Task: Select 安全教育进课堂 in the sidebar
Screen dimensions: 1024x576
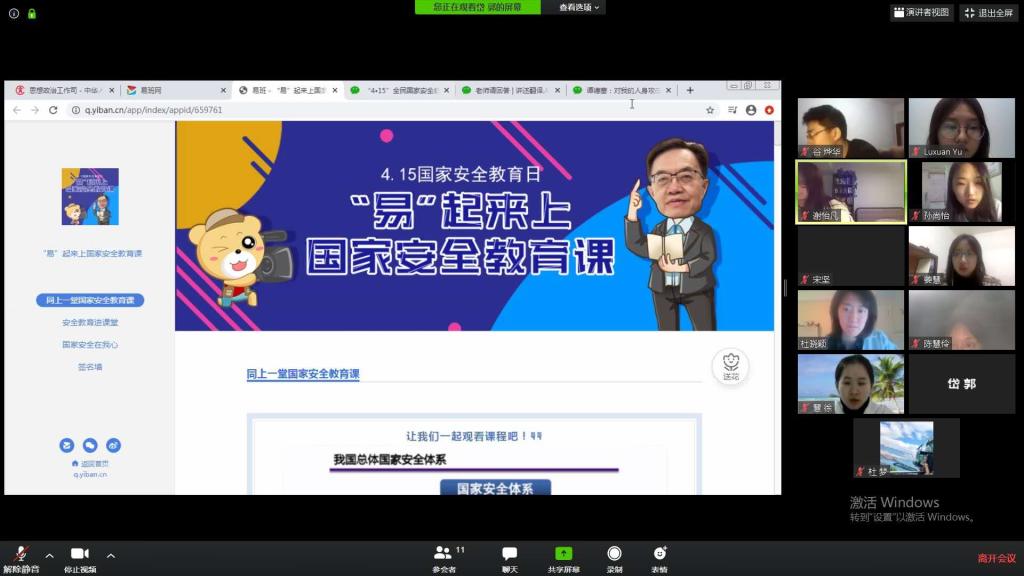Action: click(90, 322)
